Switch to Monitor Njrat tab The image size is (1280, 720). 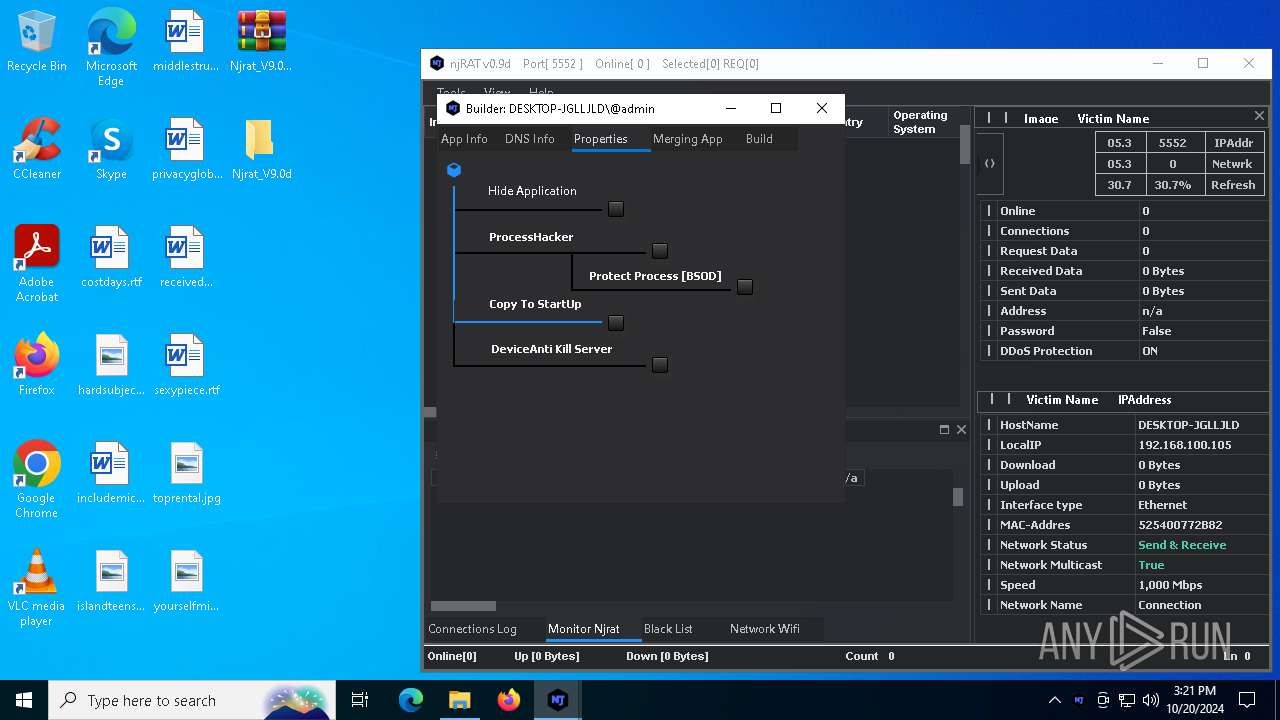[584, 629]
